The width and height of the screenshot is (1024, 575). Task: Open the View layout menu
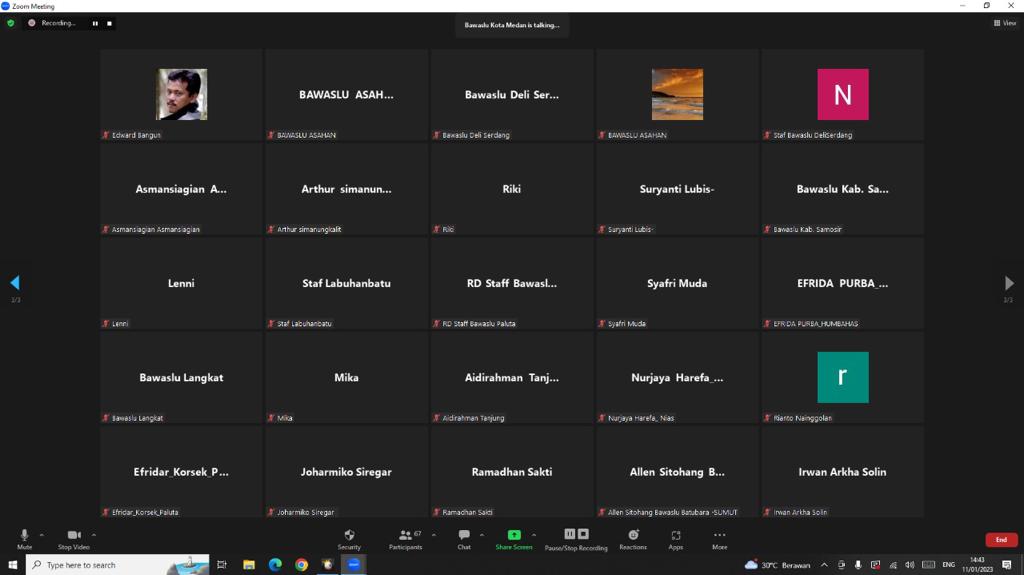[1004, 23]
